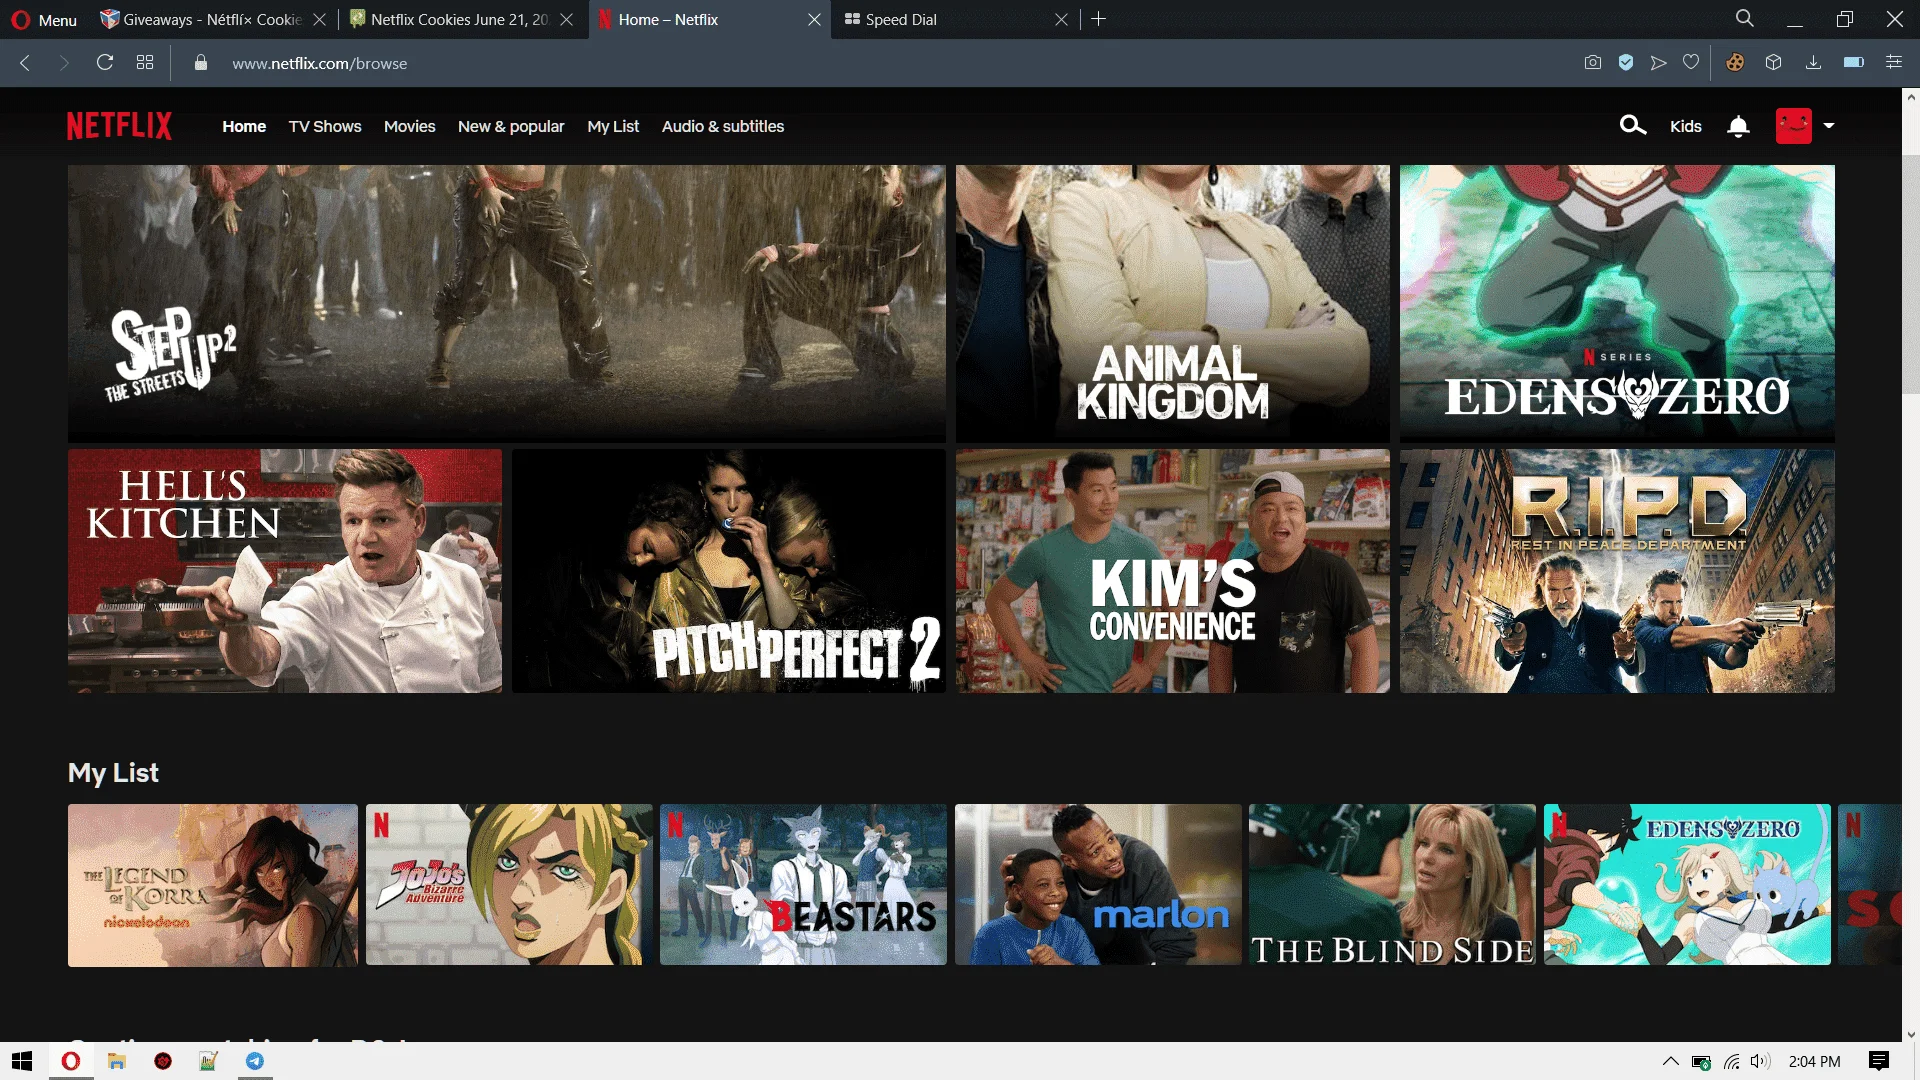This screenshot has height=1080, width=1920.
Task: Click the site security lock icon
Action: coord(200,63)
